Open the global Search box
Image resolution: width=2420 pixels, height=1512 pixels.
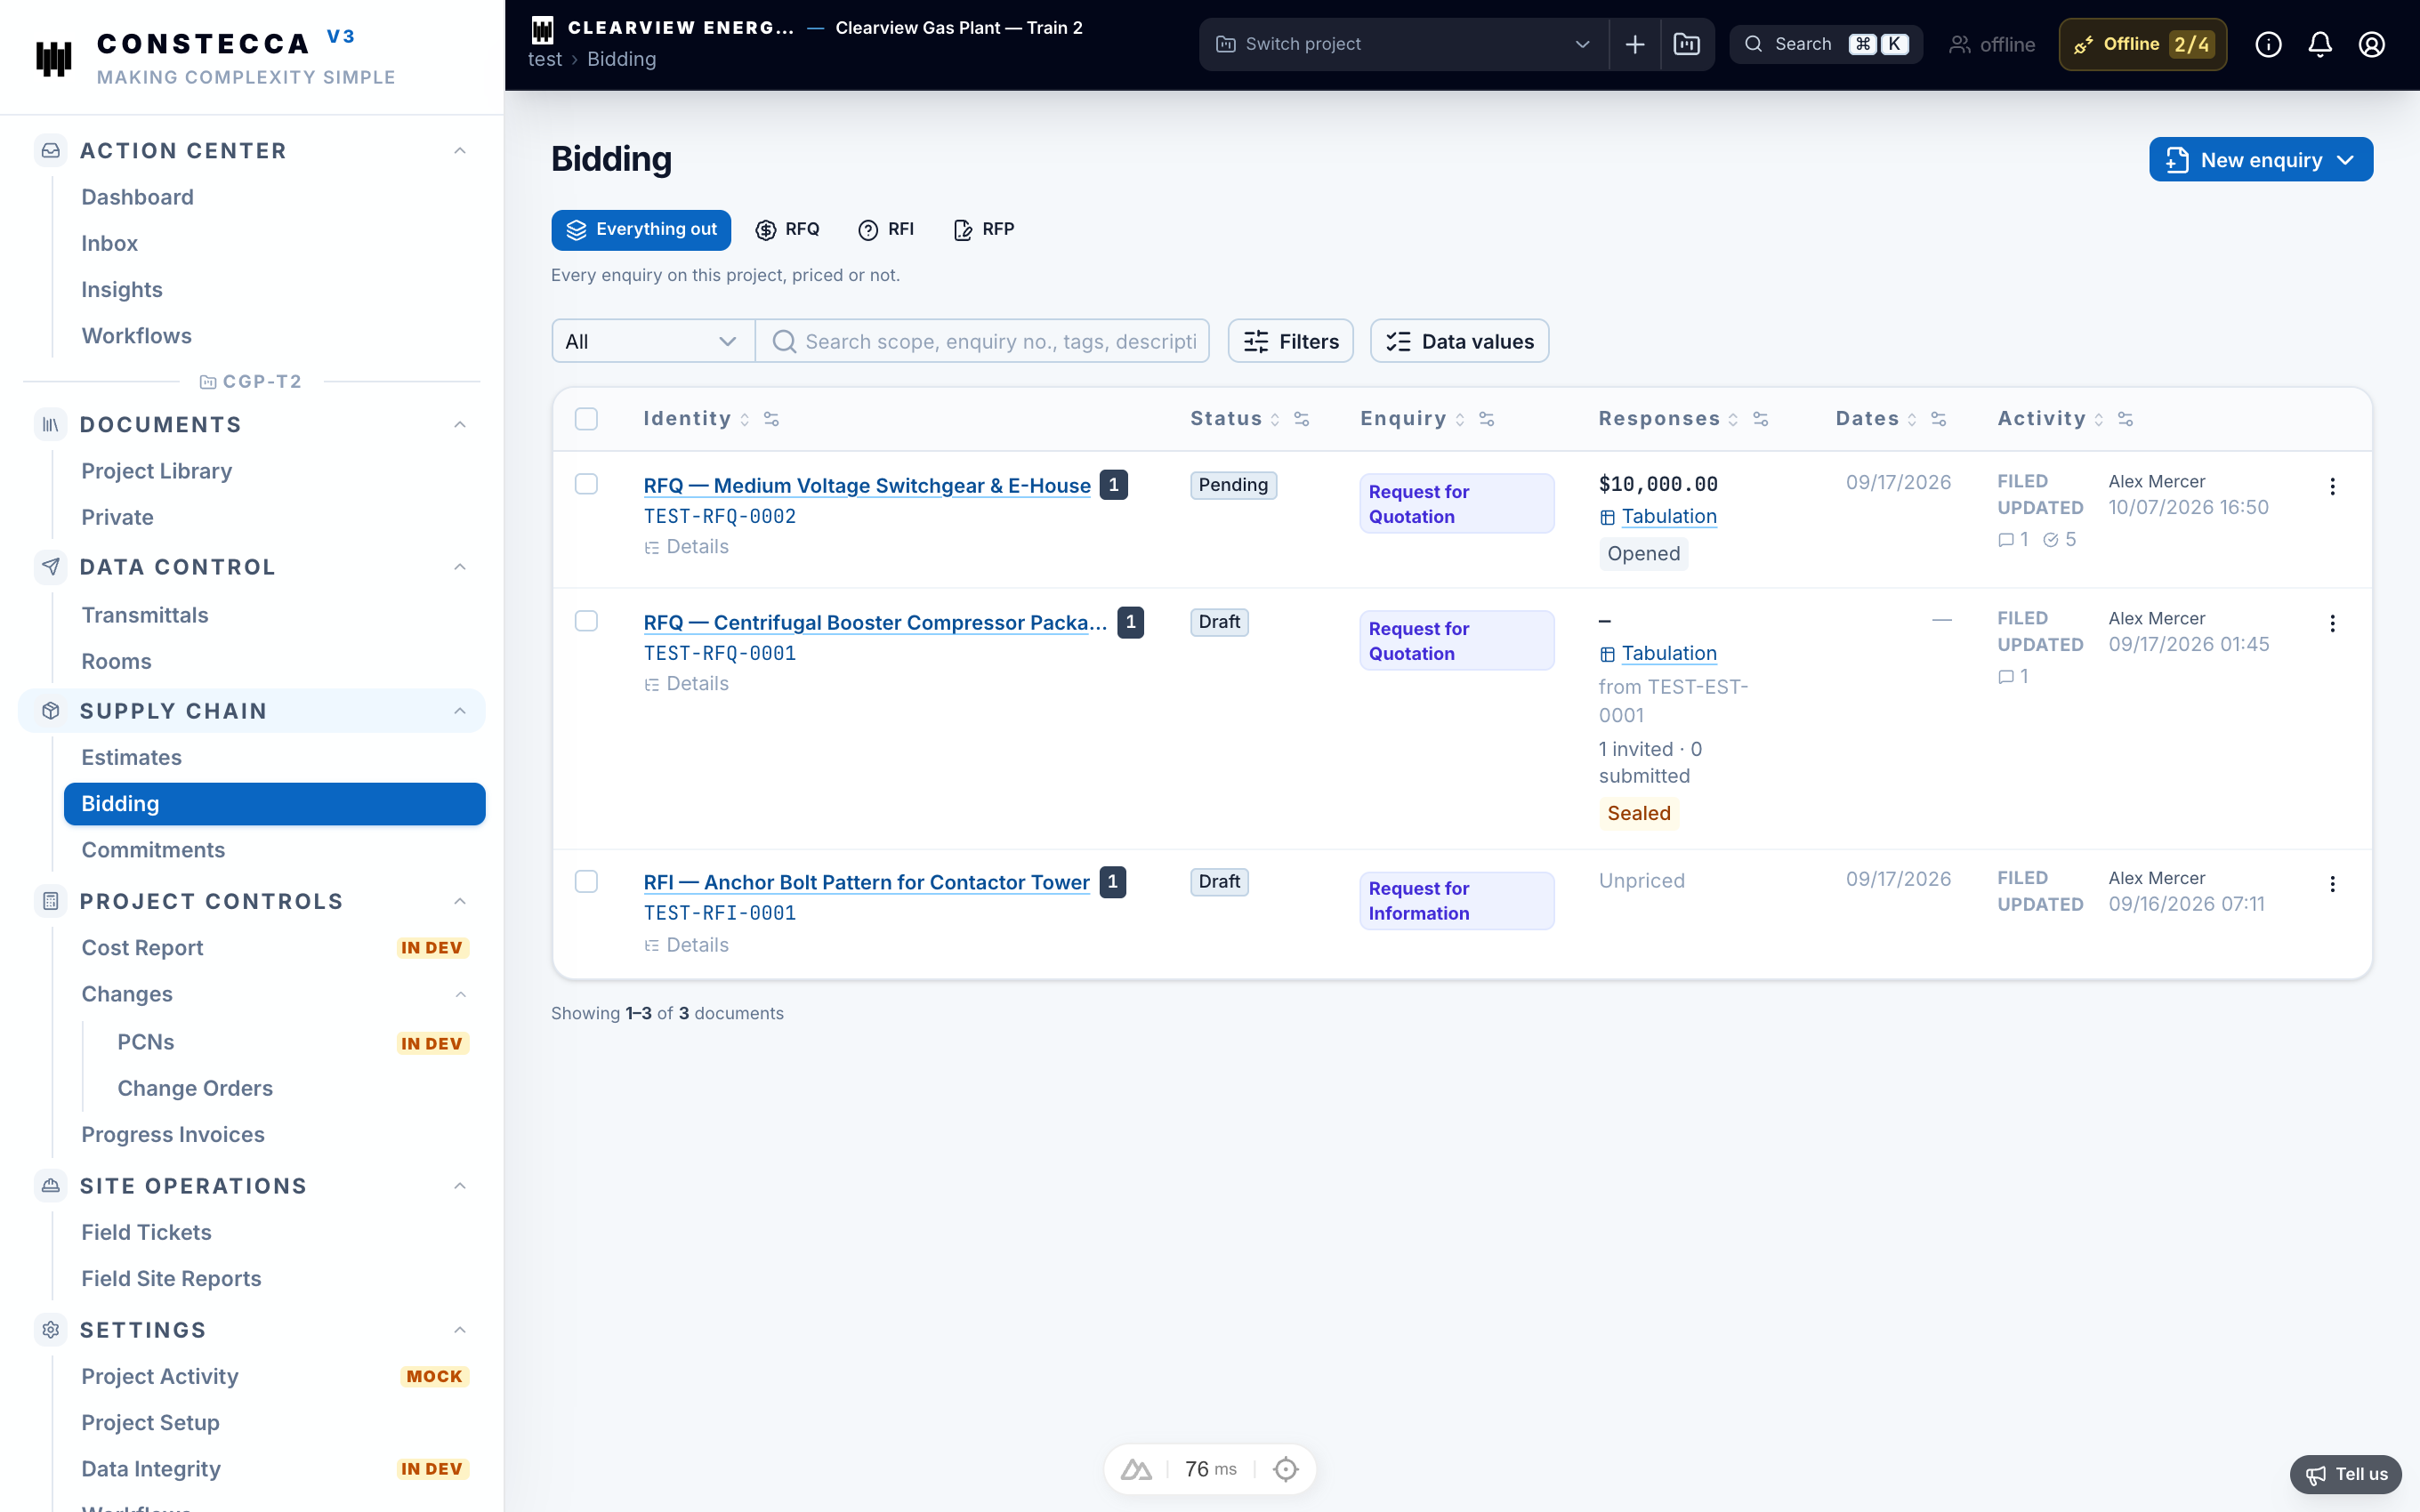(x=1825, y=44)
